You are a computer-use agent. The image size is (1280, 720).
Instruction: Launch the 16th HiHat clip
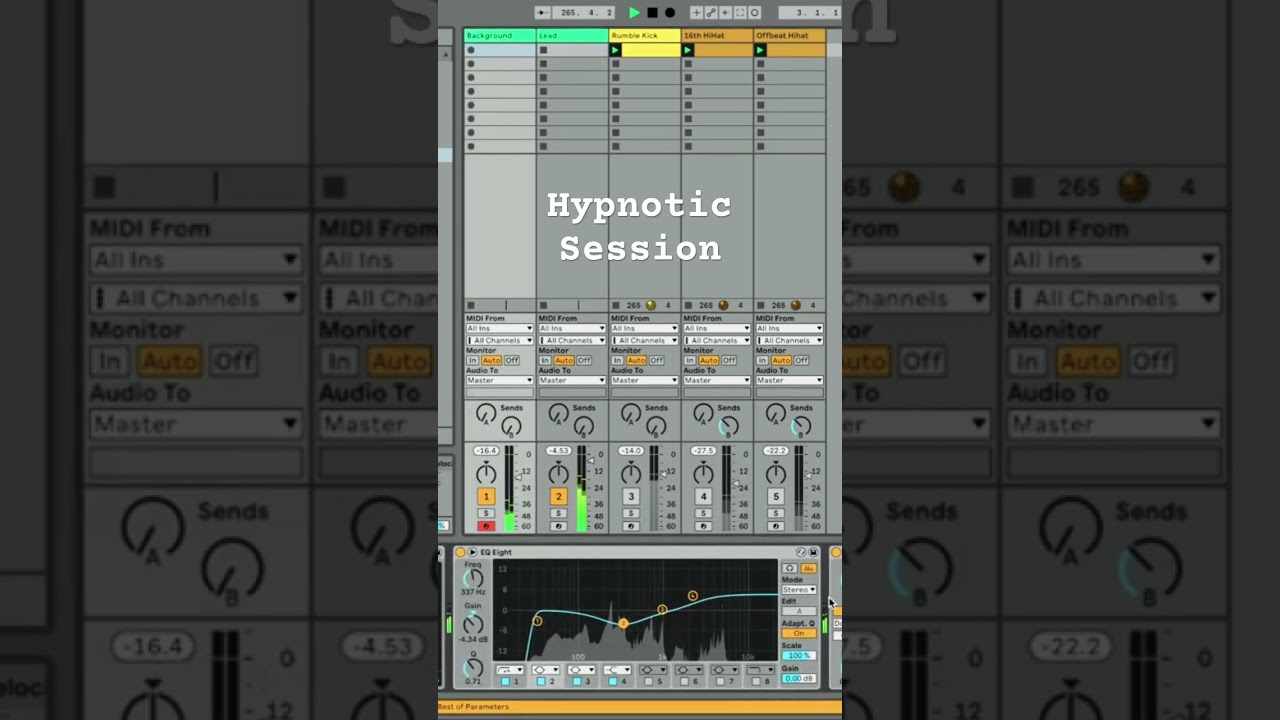[x=688, y=50]
